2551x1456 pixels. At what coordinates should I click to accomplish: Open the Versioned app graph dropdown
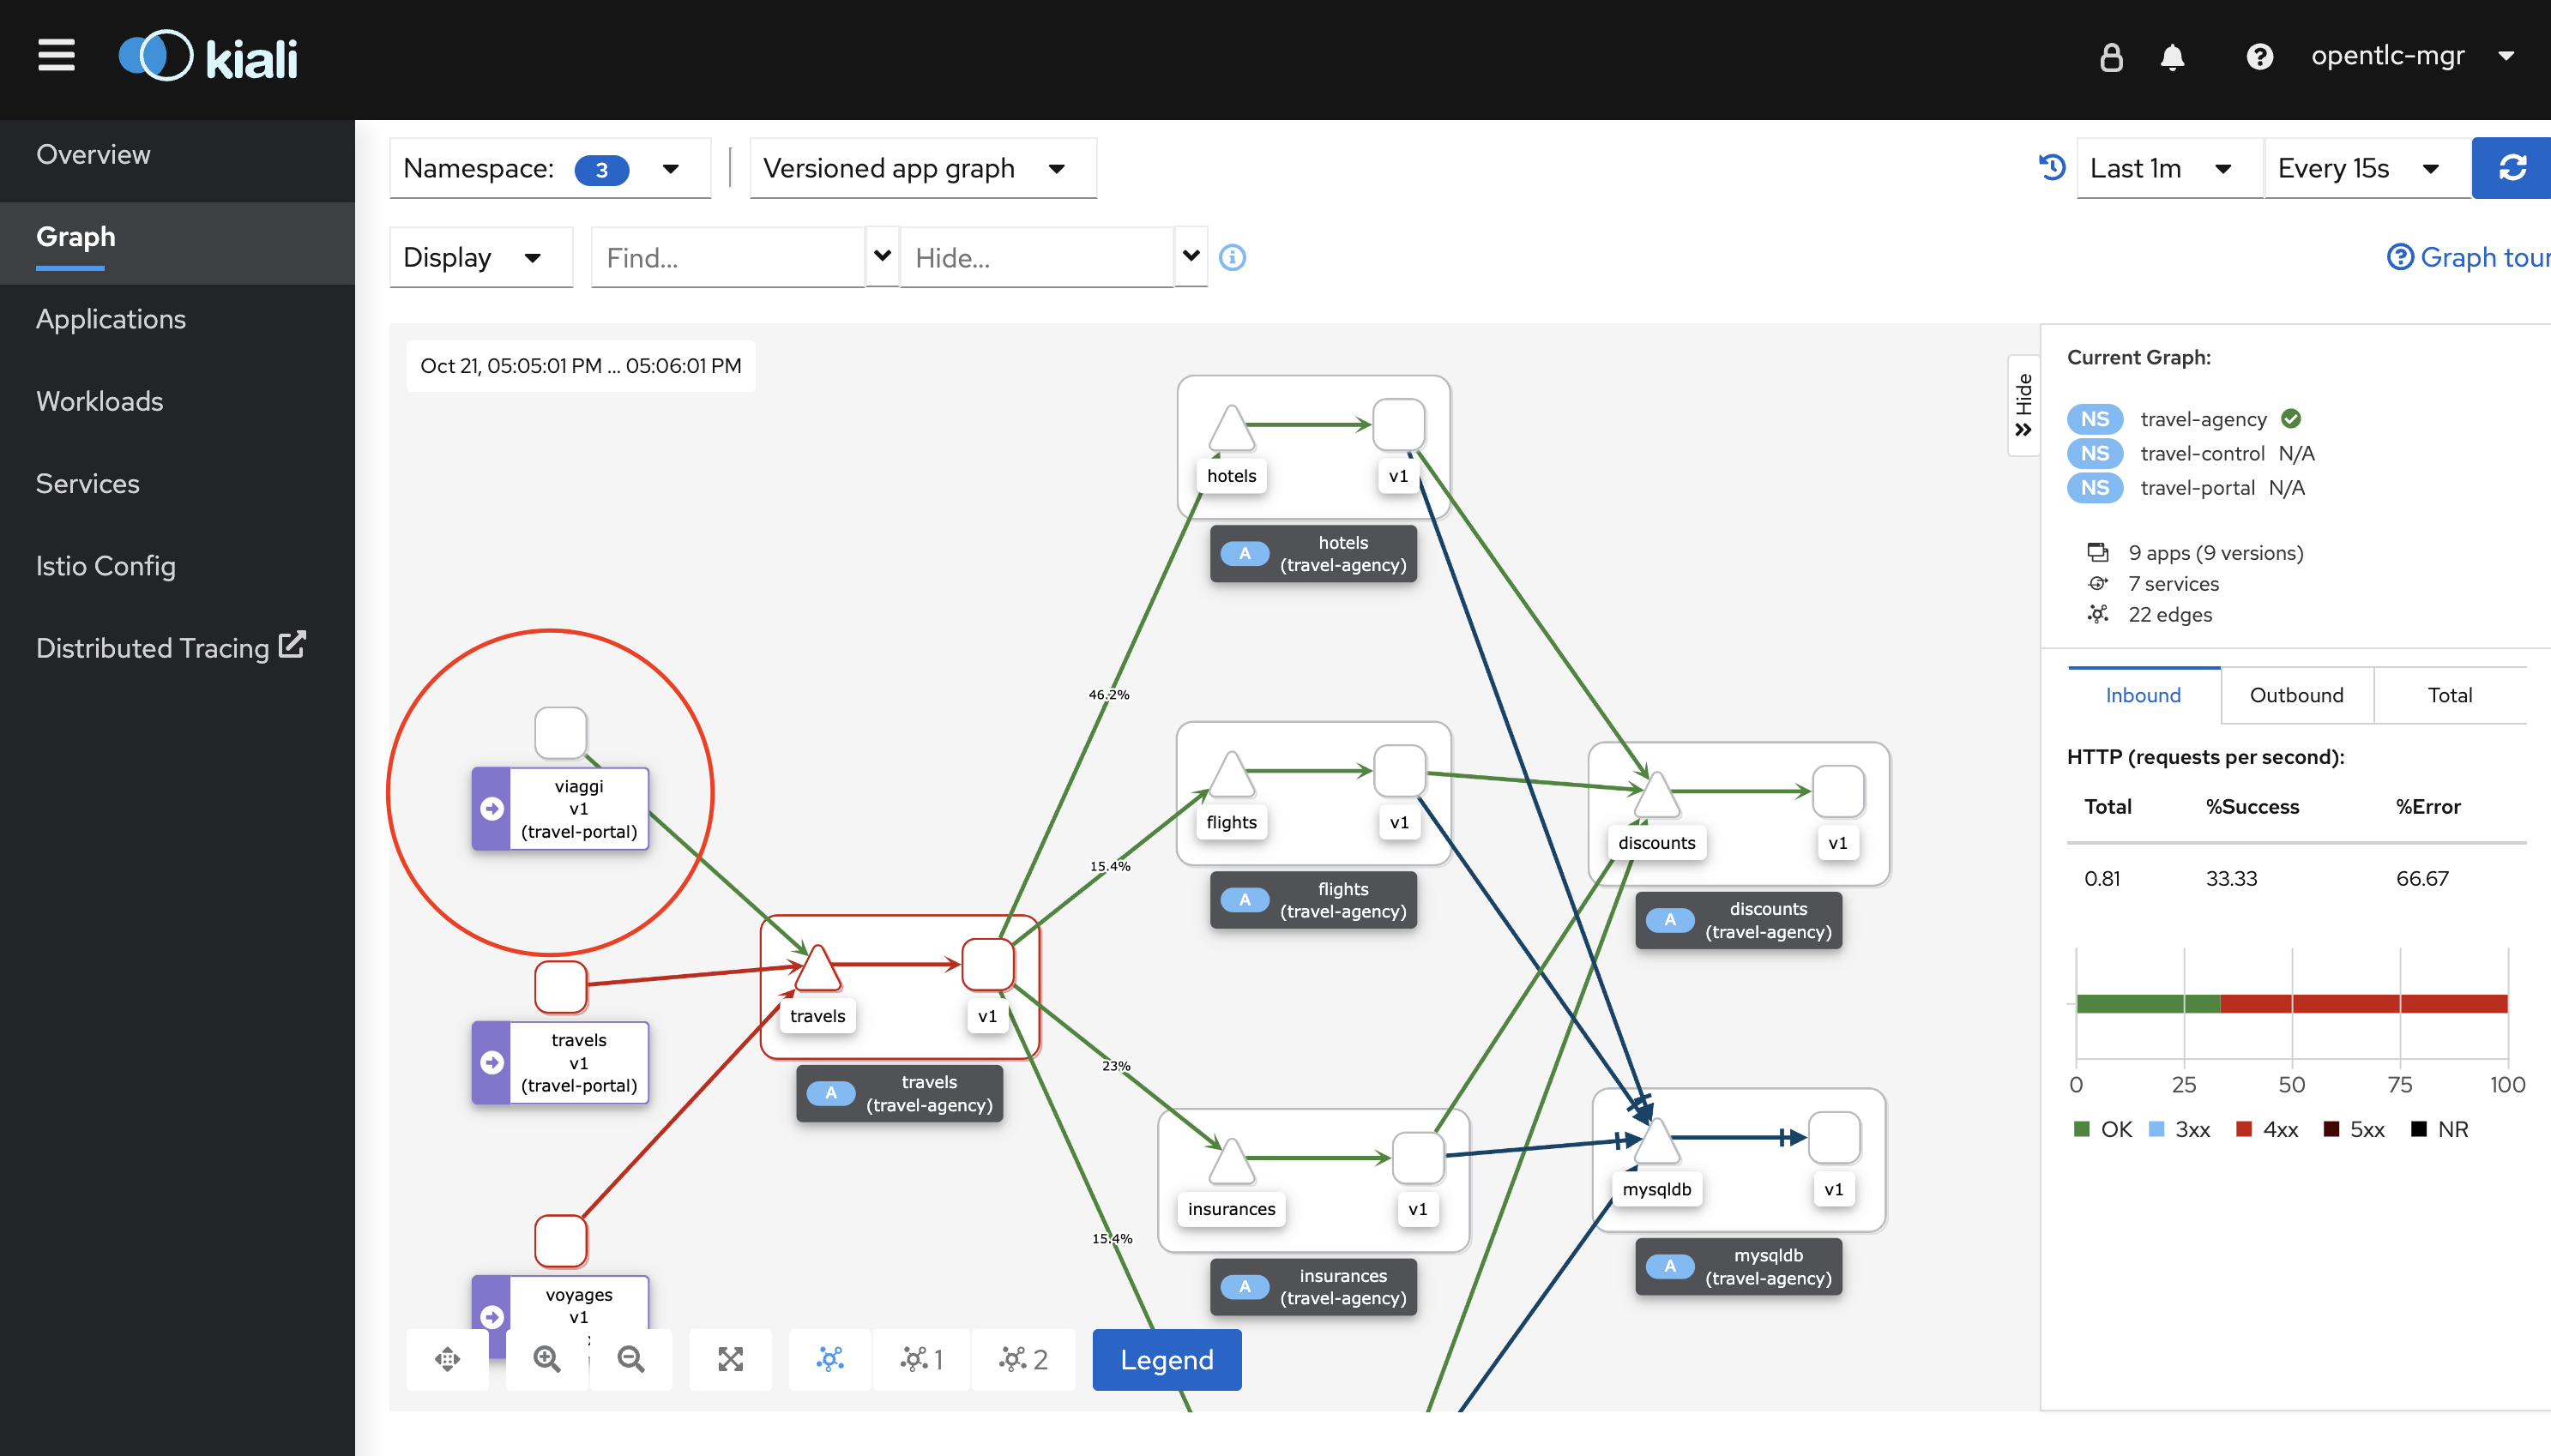[x=921, y=169]
